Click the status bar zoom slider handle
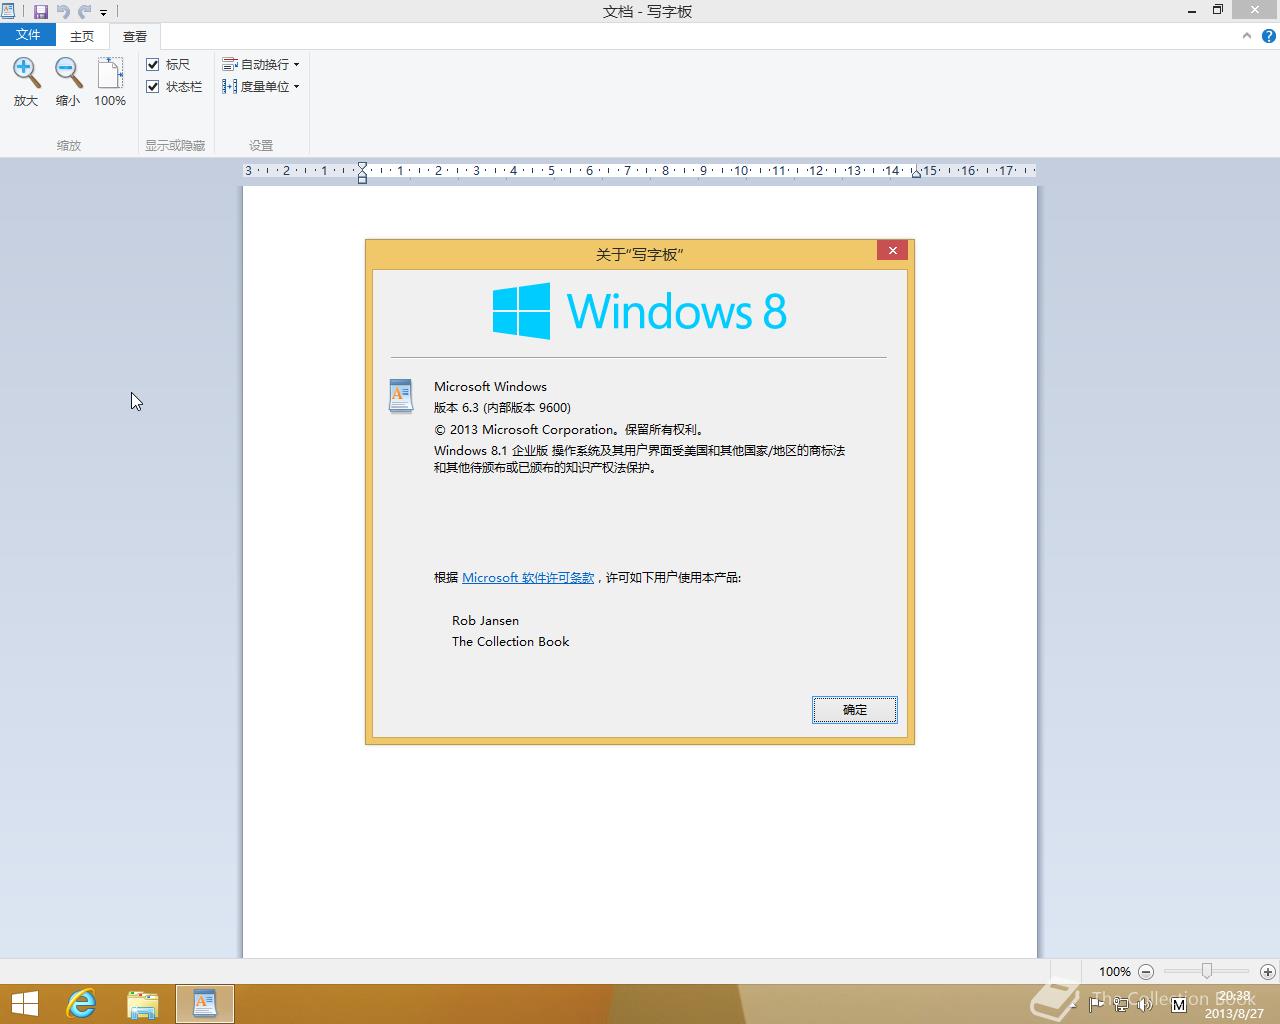 tap(1207, 971)
